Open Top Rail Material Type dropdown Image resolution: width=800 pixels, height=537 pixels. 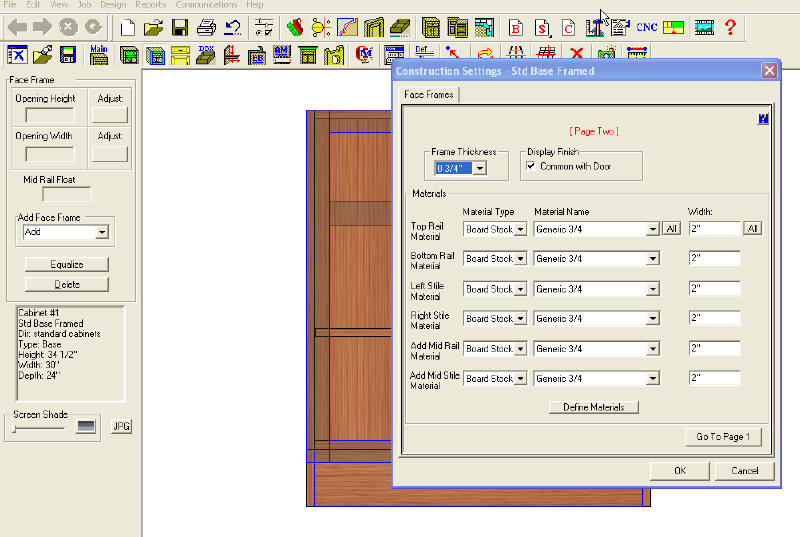coord(520,229)
